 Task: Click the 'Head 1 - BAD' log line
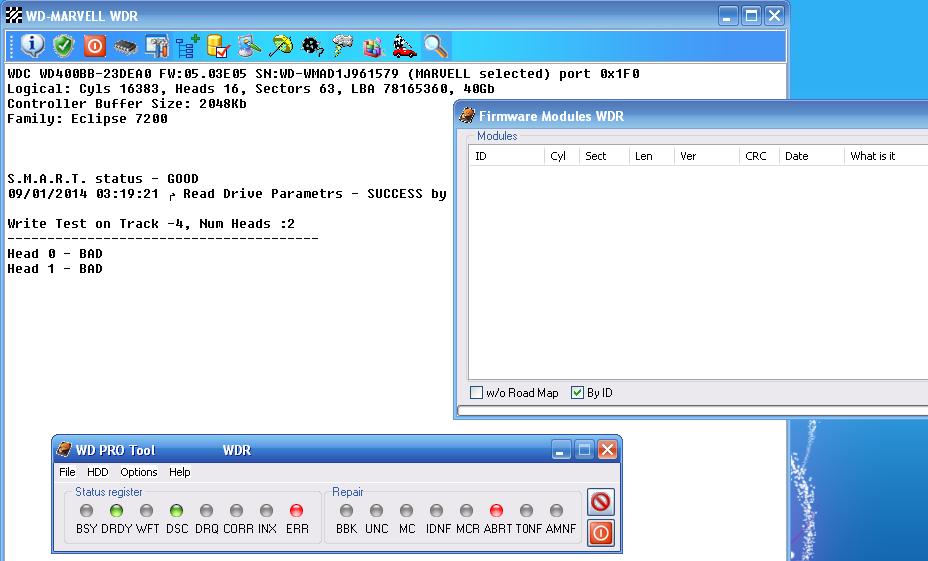click(x=55, y=269)
